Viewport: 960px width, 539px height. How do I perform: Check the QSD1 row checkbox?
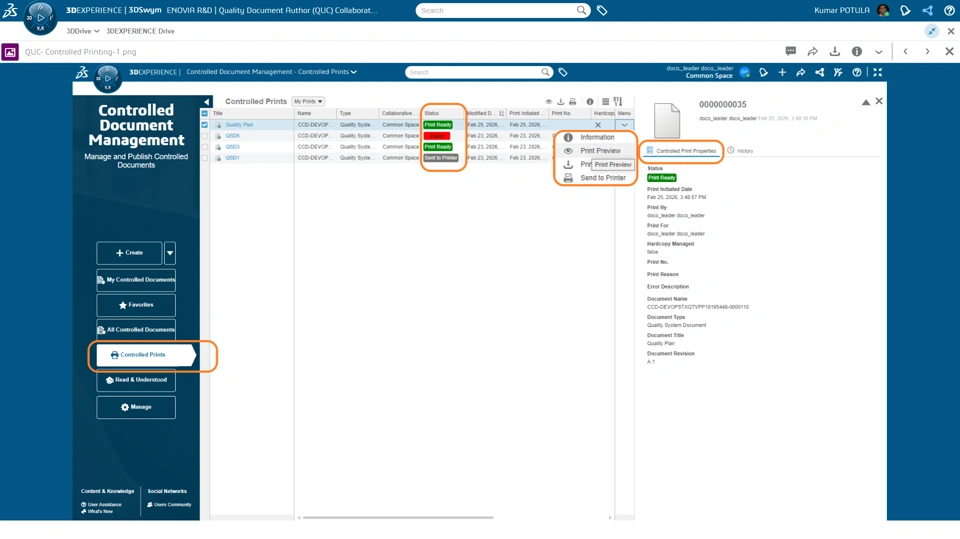pyautogui.click(x=204, y=158)
